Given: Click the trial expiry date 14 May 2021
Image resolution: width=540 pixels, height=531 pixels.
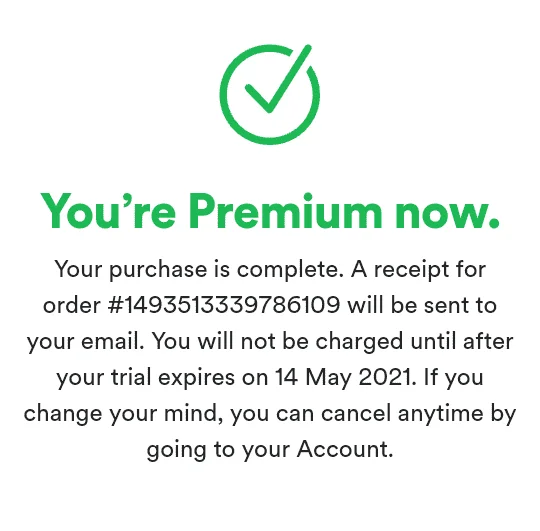Looking at the screenshot, I should (x=343, y=377).
